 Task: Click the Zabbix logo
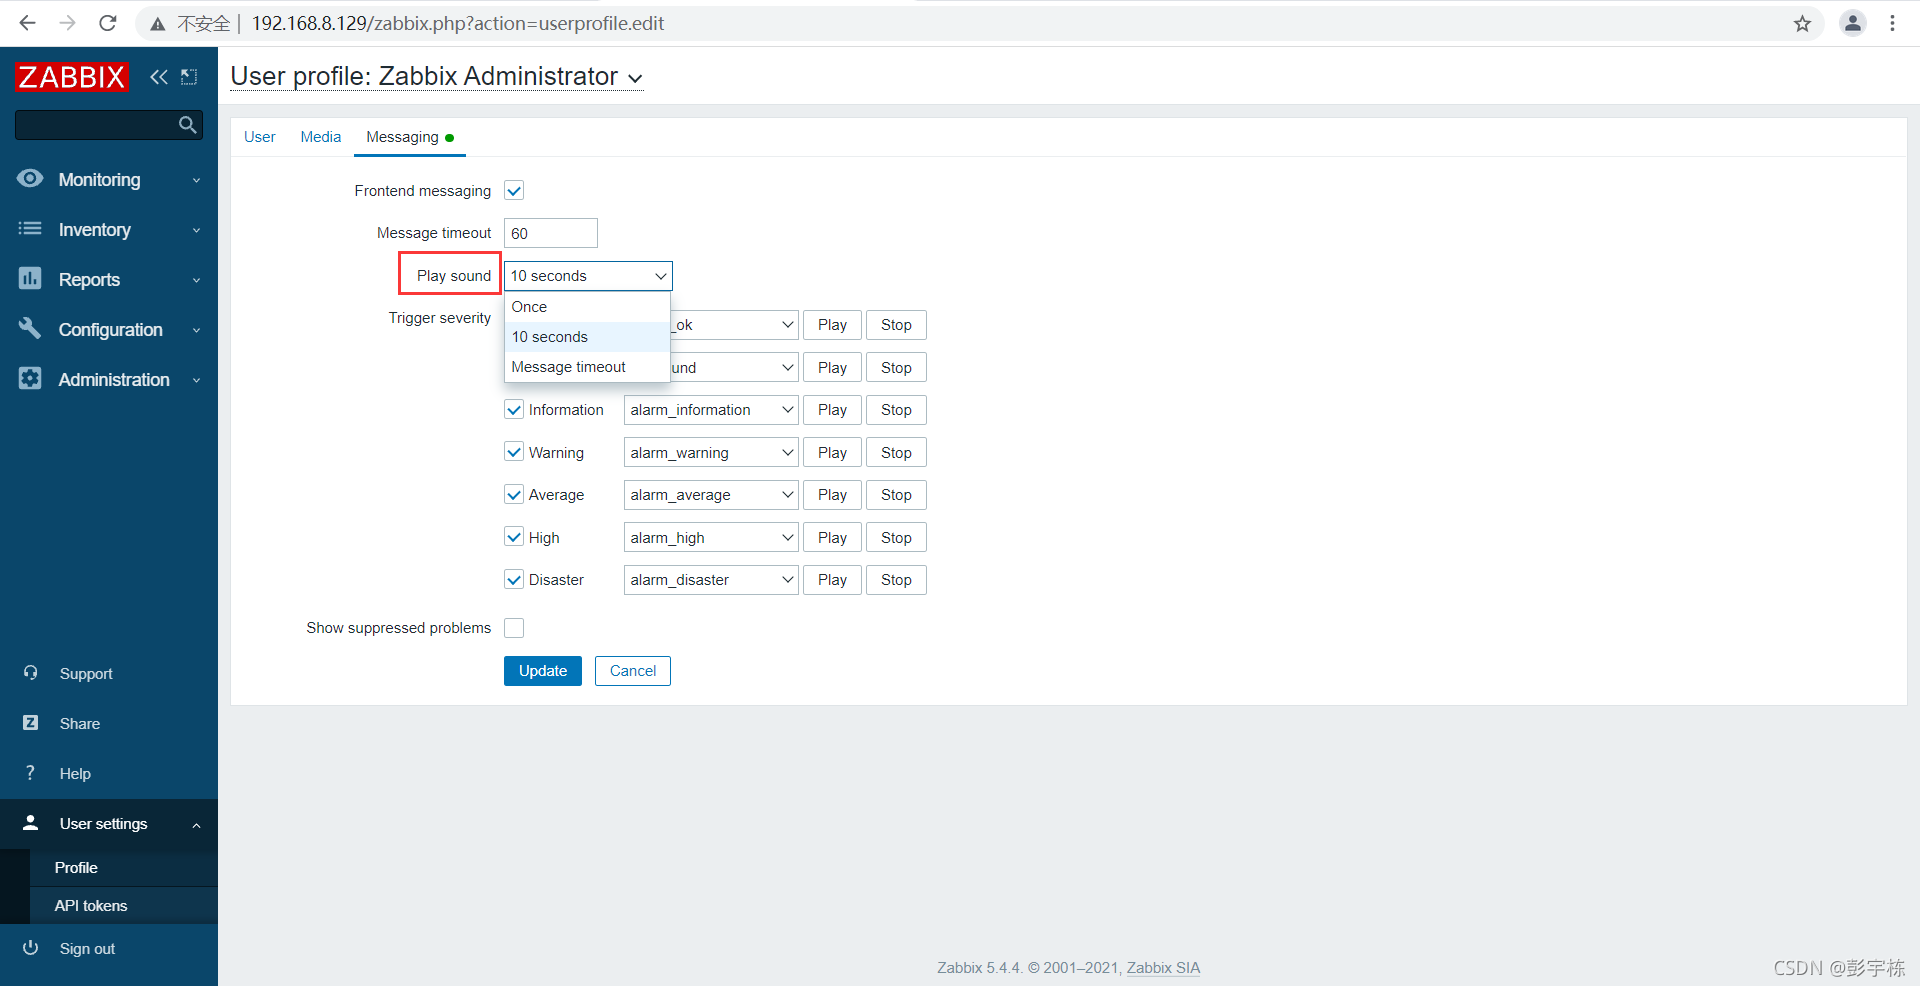click(x=72, y=77)
